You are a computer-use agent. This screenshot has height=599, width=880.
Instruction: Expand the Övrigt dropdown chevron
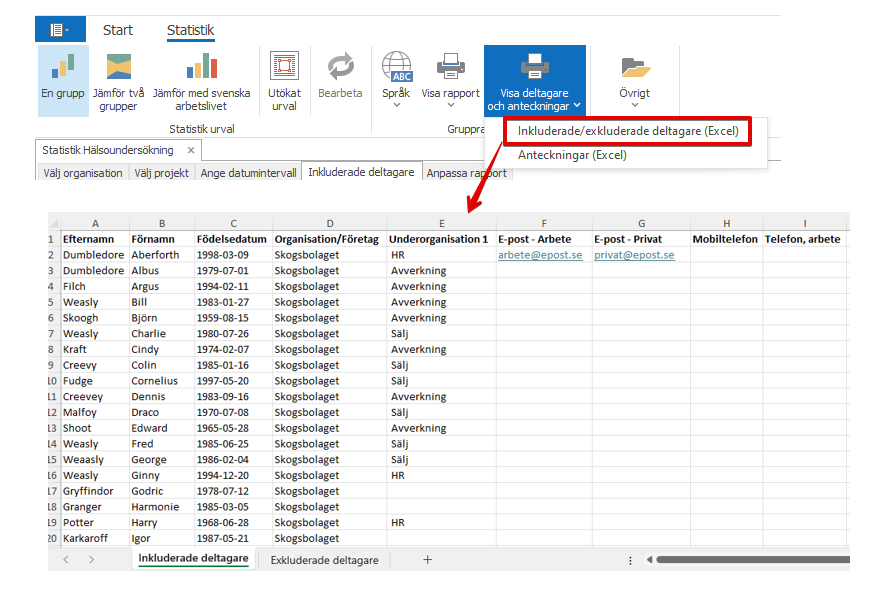pos(635,105)
